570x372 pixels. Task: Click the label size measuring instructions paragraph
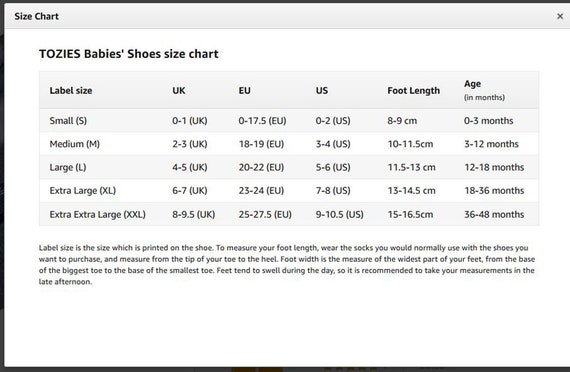coord(287,265)
